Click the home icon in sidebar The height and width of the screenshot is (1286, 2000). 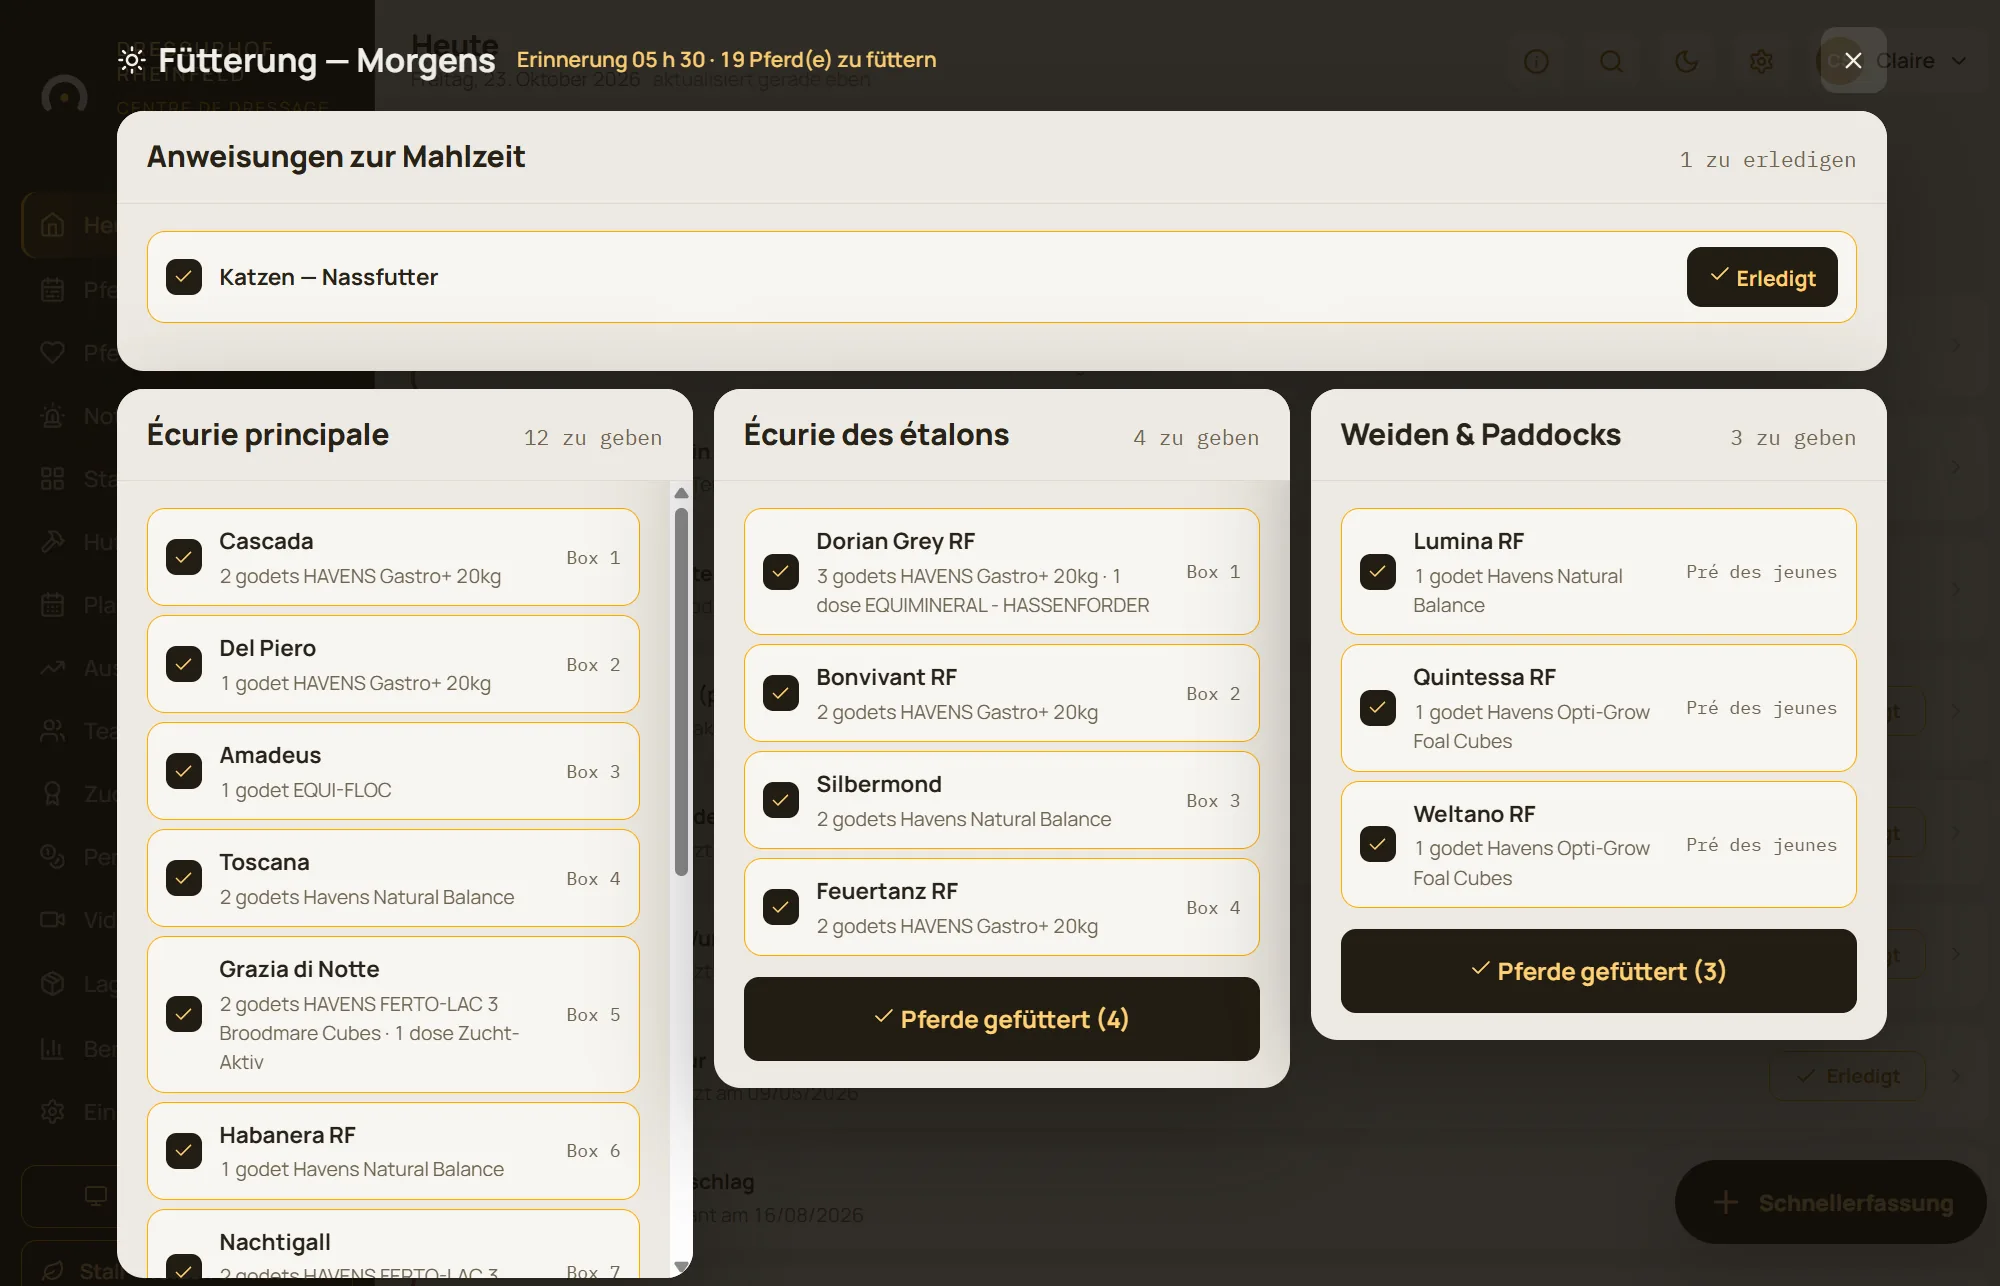52,225
